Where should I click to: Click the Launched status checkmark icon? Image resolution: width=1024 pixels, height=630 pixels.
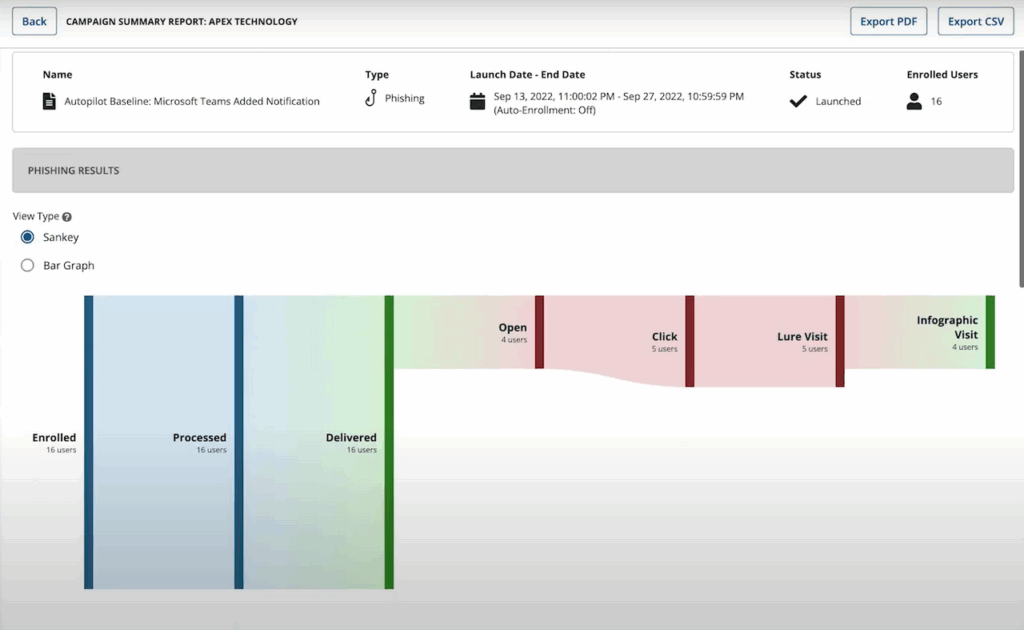tap(798, 101)
